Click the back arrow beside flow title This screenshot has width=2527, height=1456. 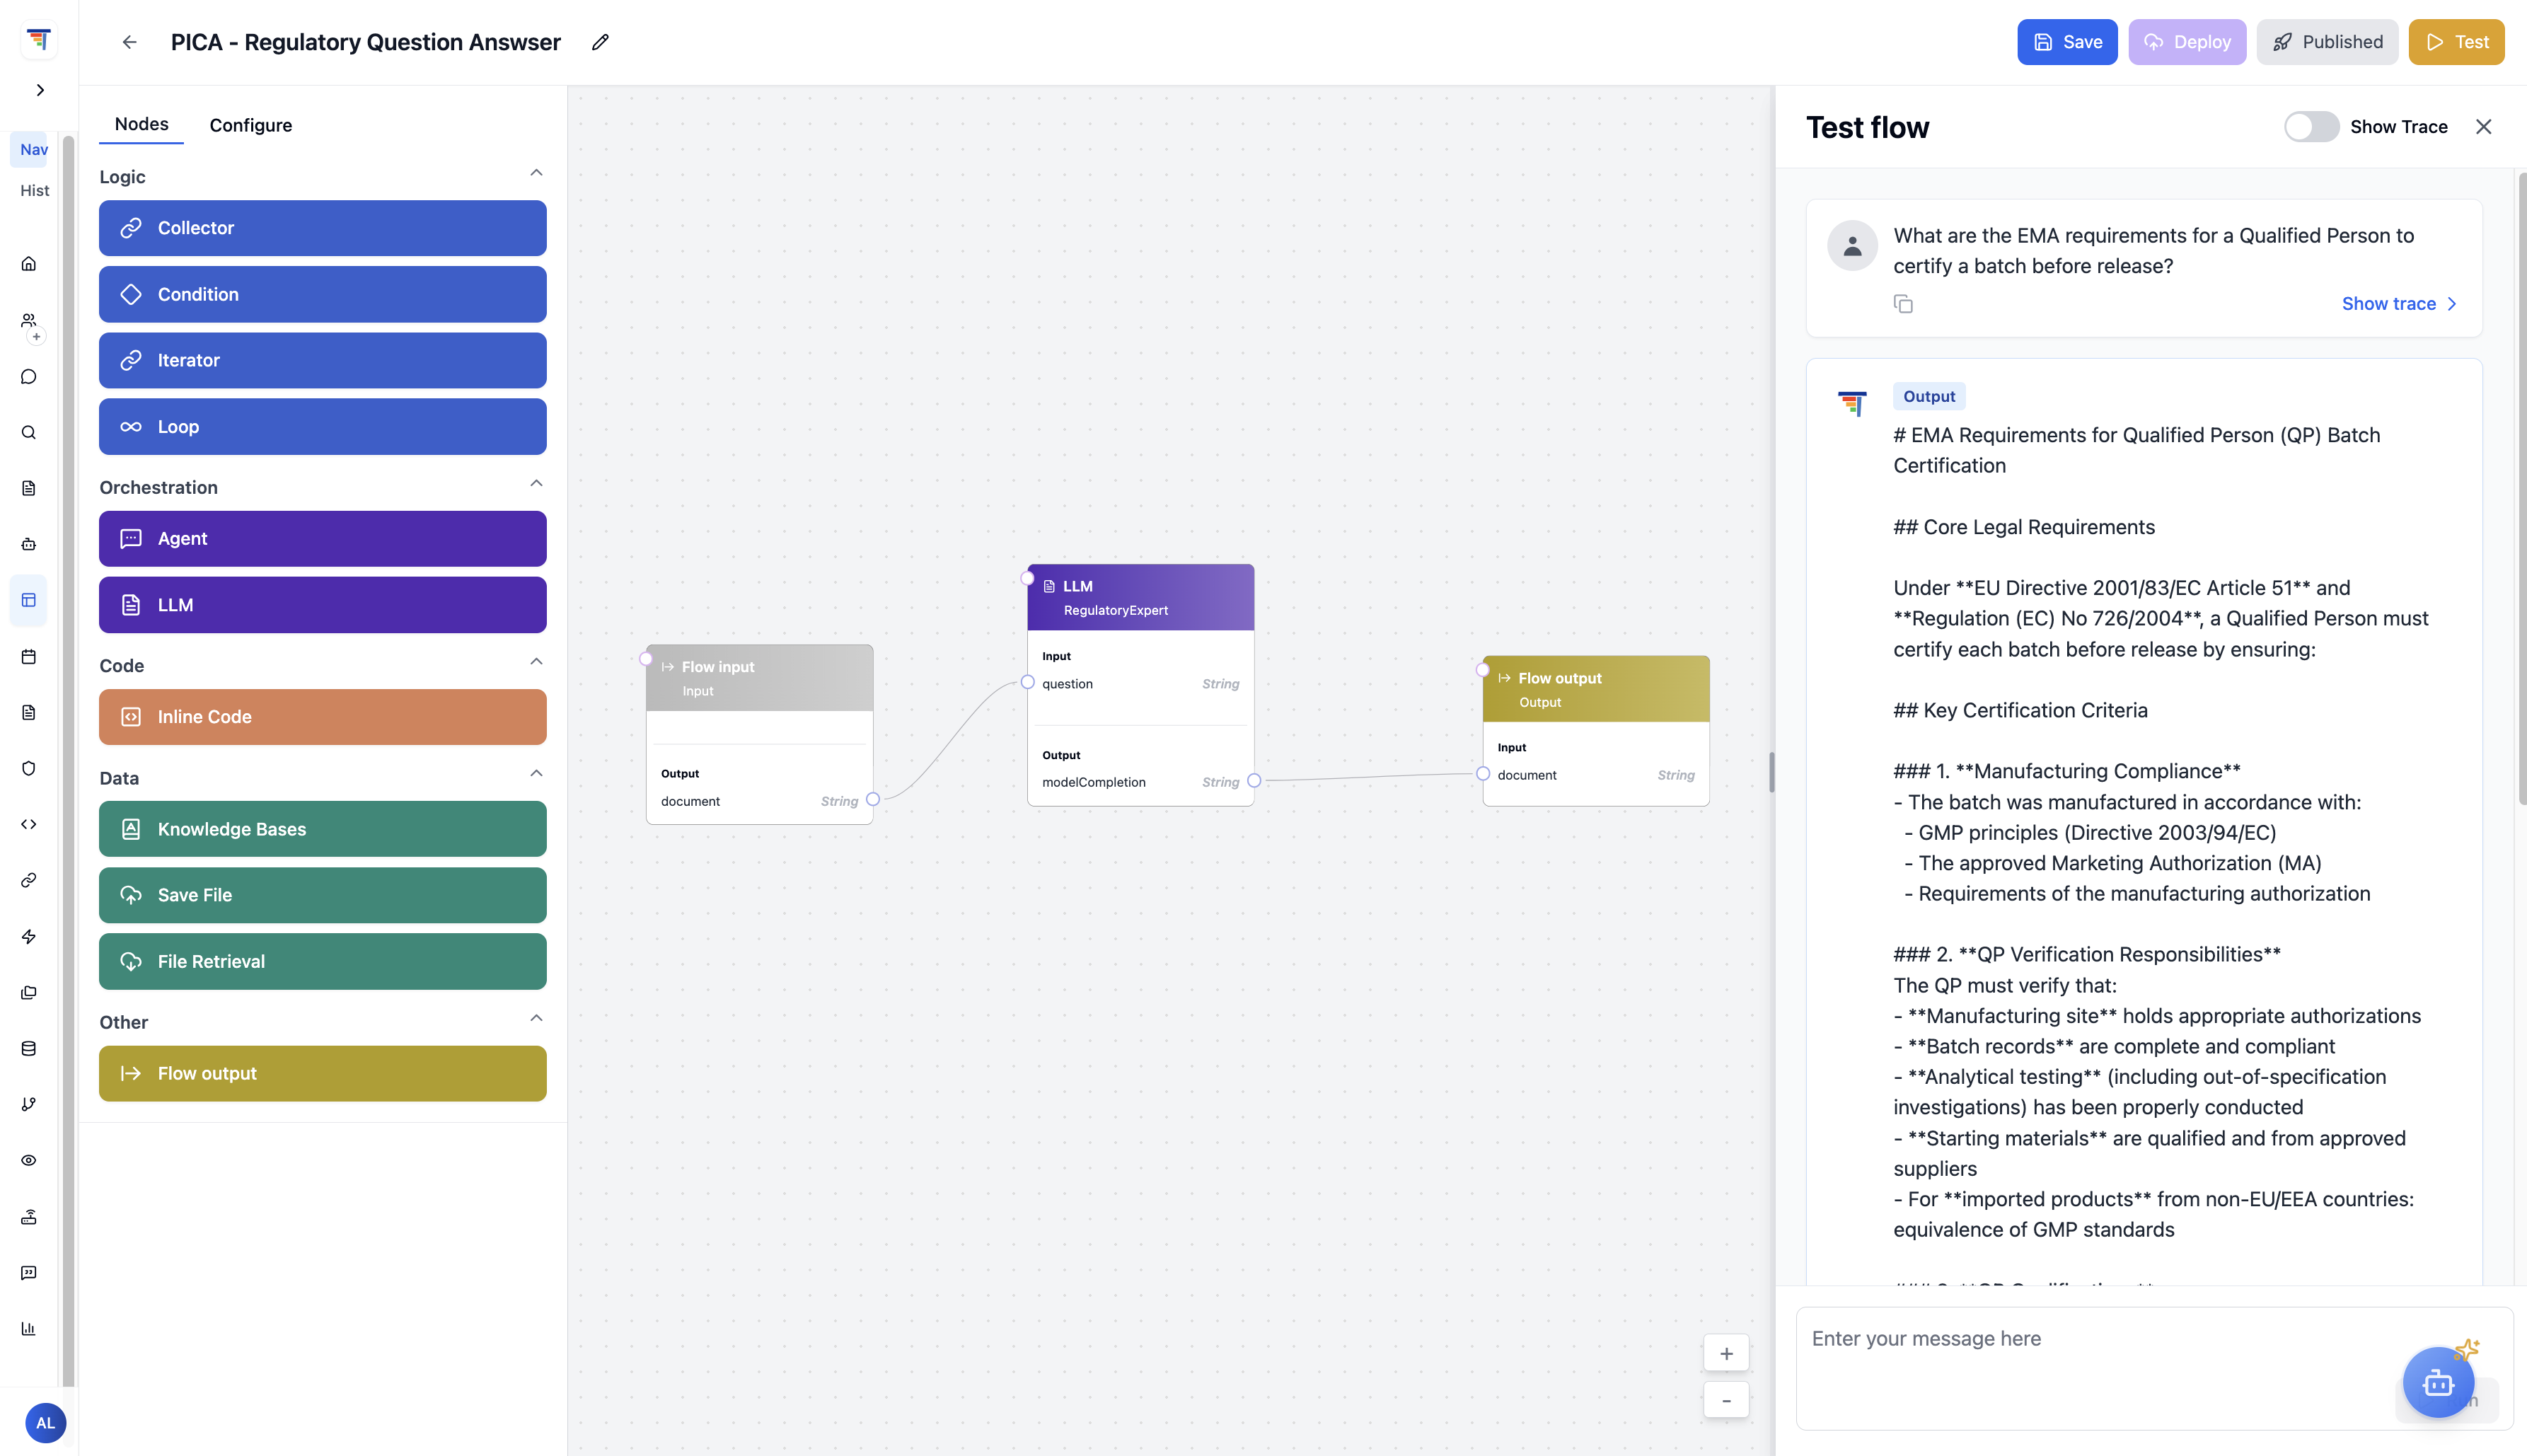(129, 42)
